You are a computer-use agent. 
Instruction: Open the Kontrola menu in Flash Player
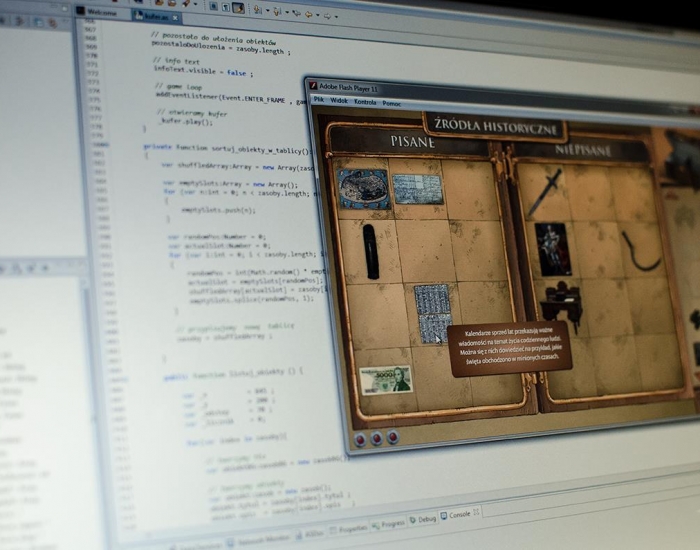click(x=365, y=102)
